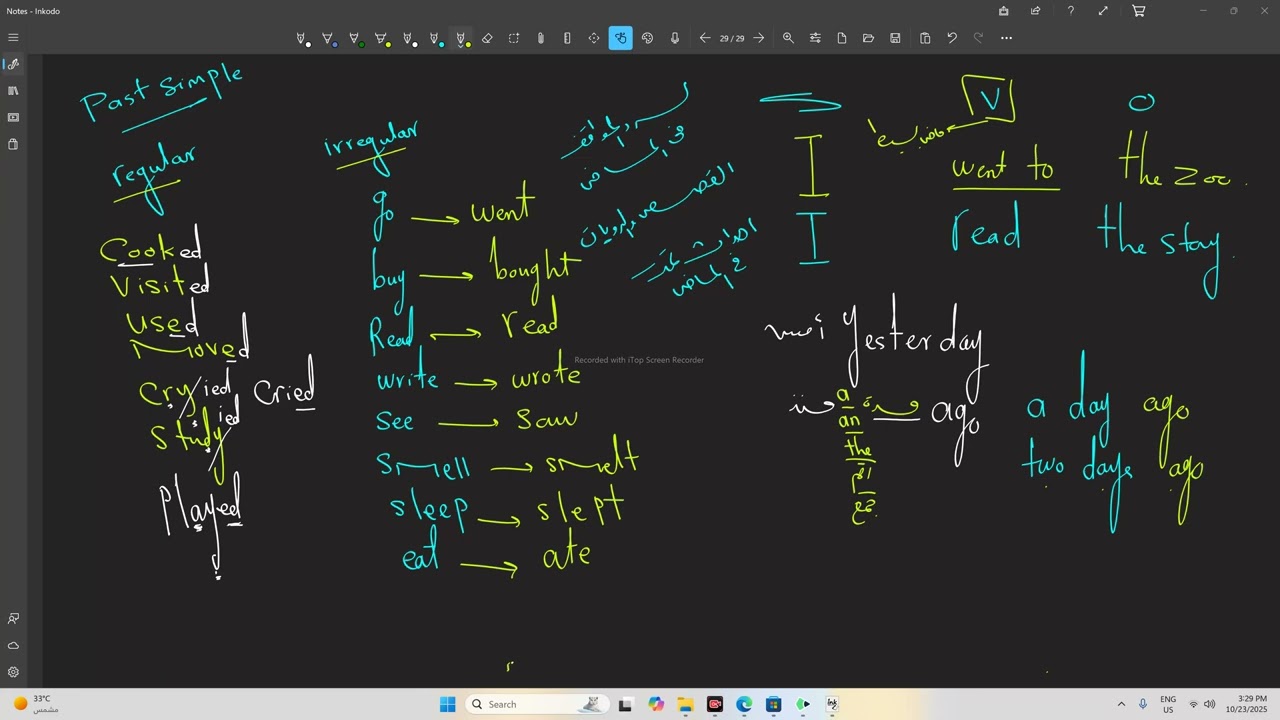Select the first white pen
1280x720 pixels.
coord(302,38)
